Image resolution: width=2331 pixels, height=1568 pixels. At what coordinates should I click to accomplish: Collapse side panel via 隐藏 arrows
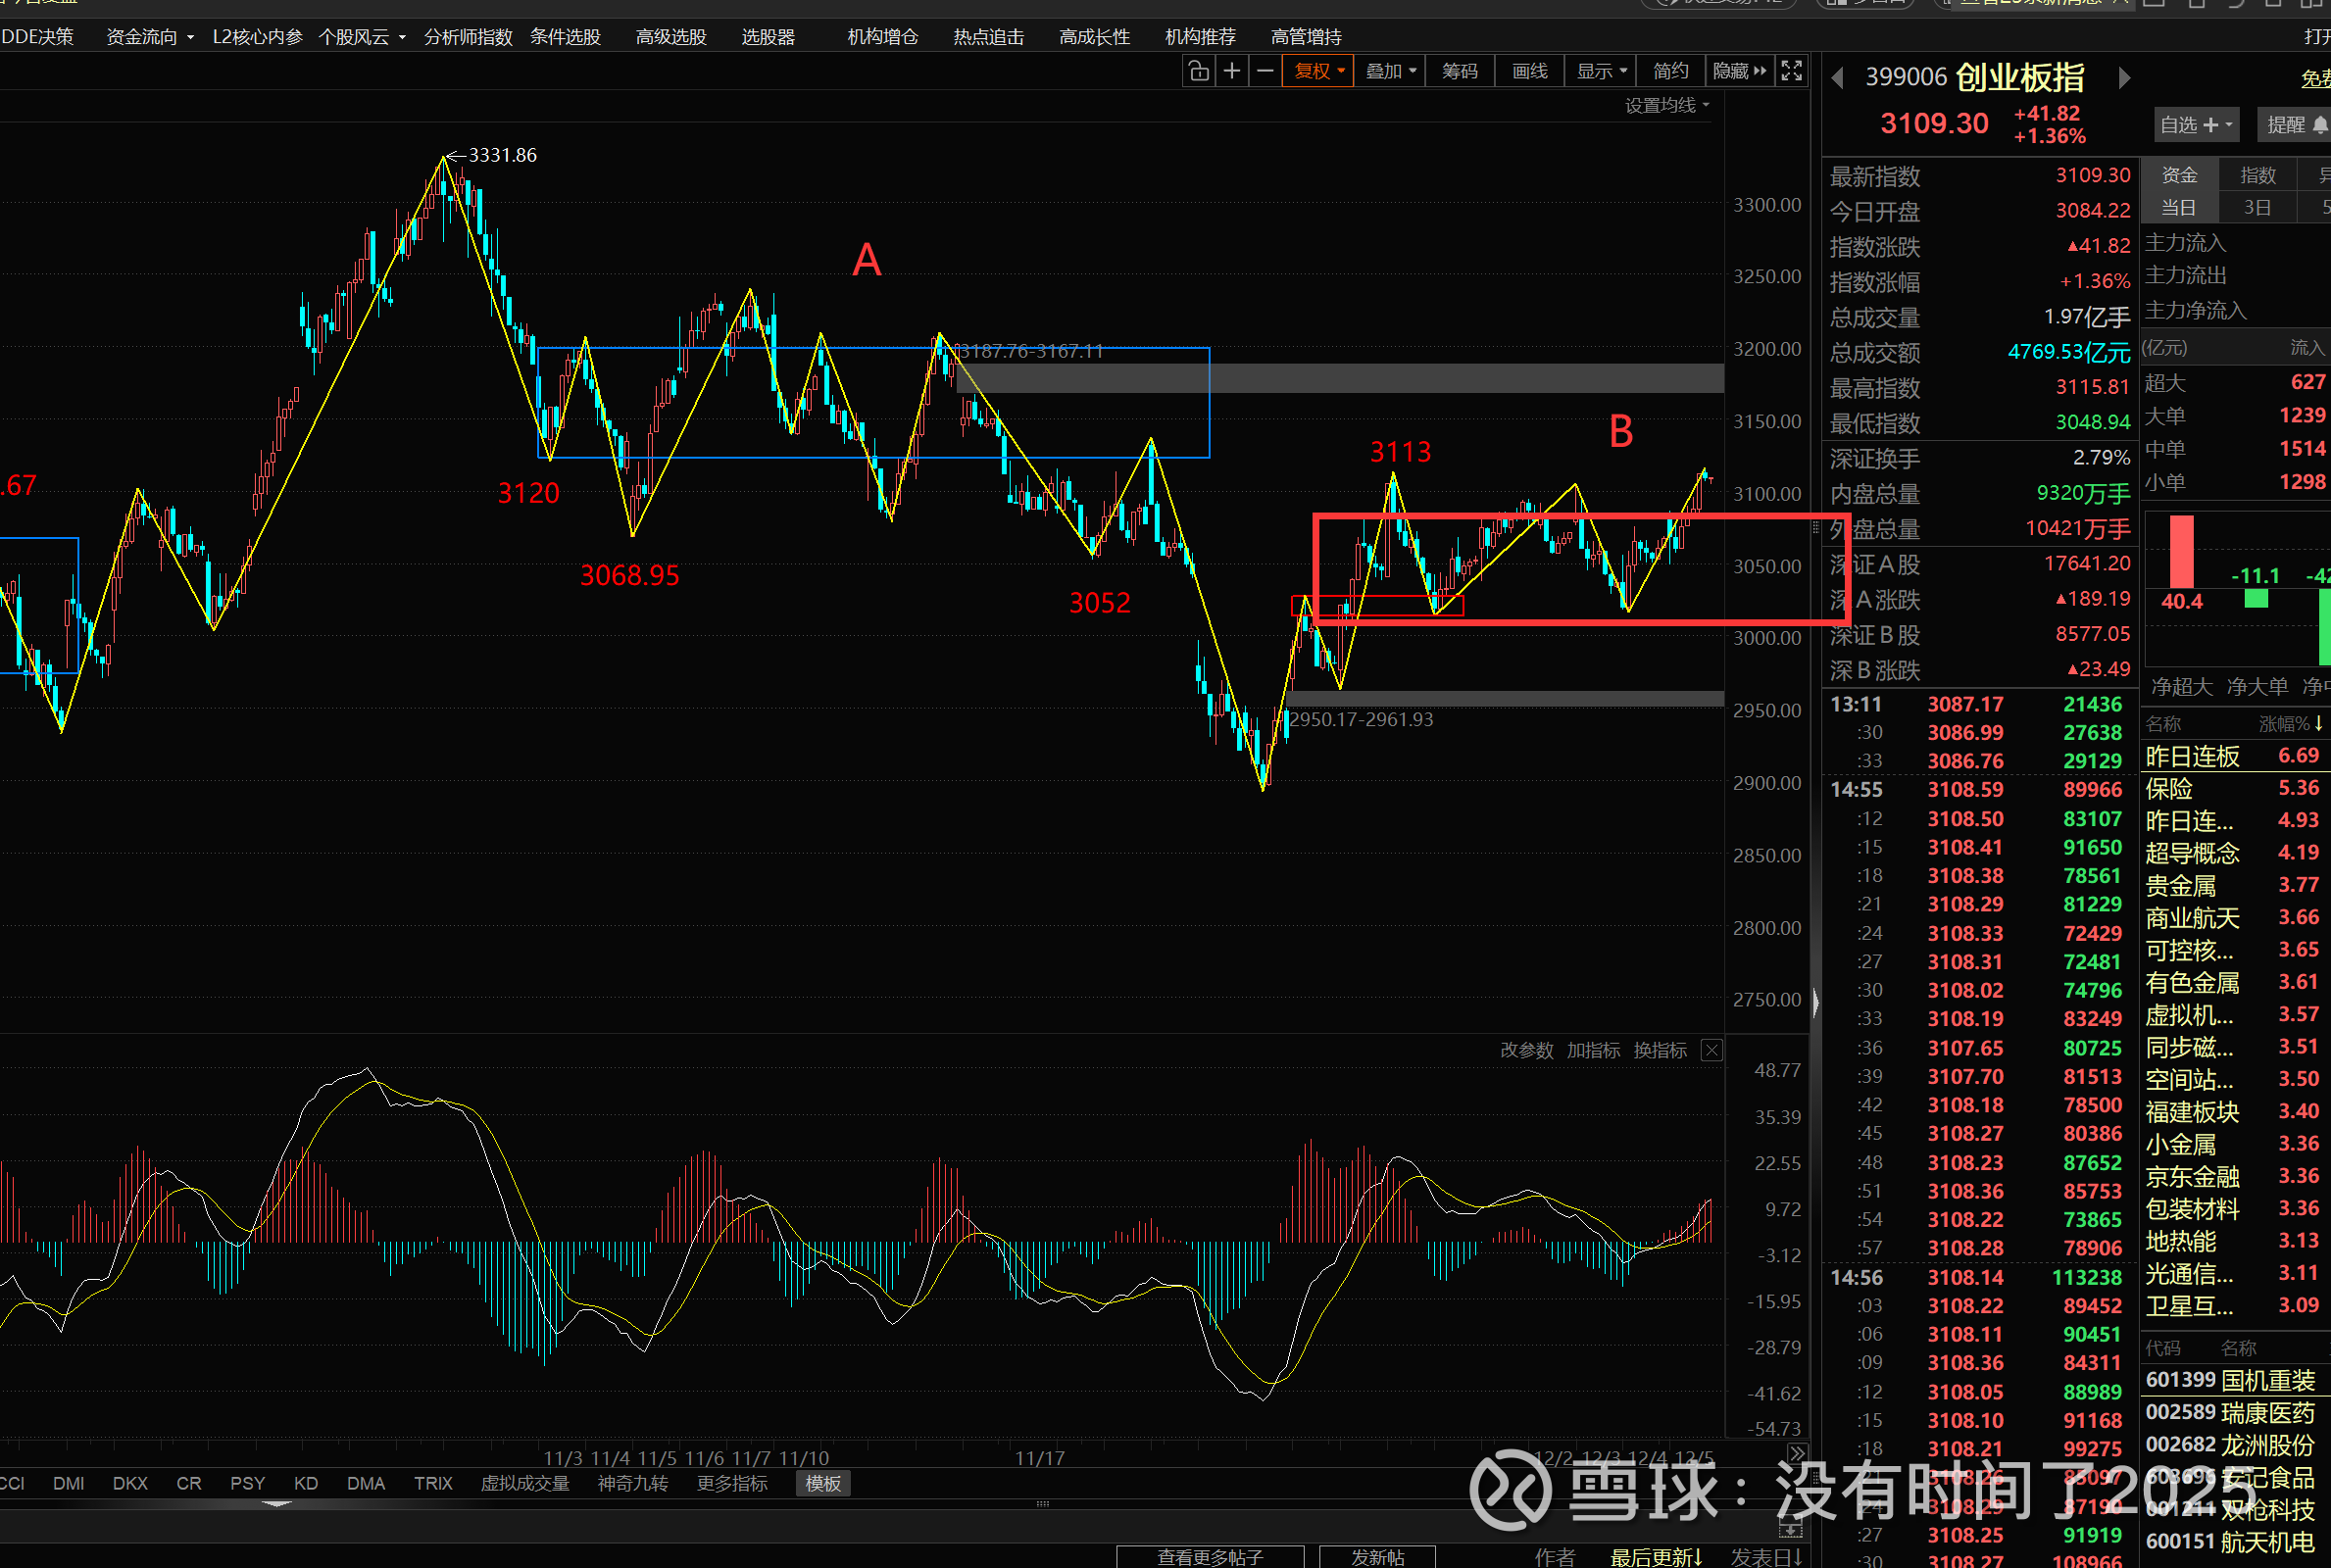pyautogui.click(x=1739, y=71)
